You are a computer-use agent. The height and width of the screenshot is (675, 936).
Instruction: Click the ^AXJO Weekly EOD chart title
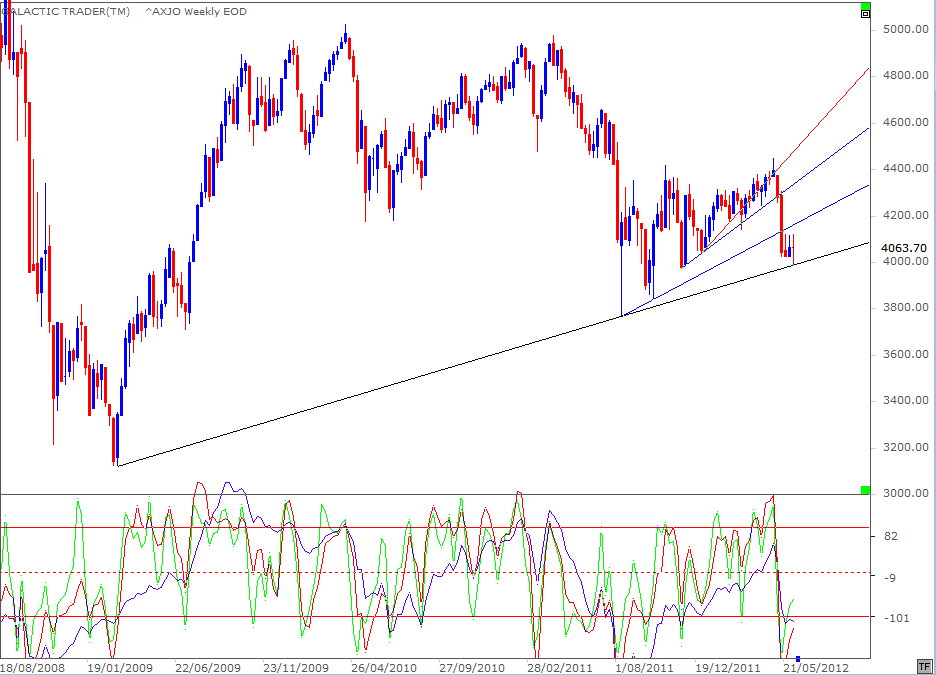[x=196, y=11]
